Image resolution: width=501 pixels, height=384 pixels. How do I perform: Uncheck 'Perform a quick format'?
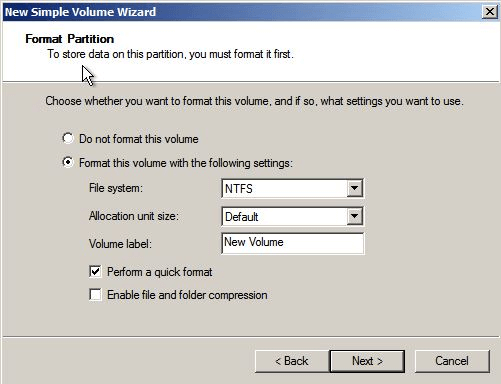95,272
